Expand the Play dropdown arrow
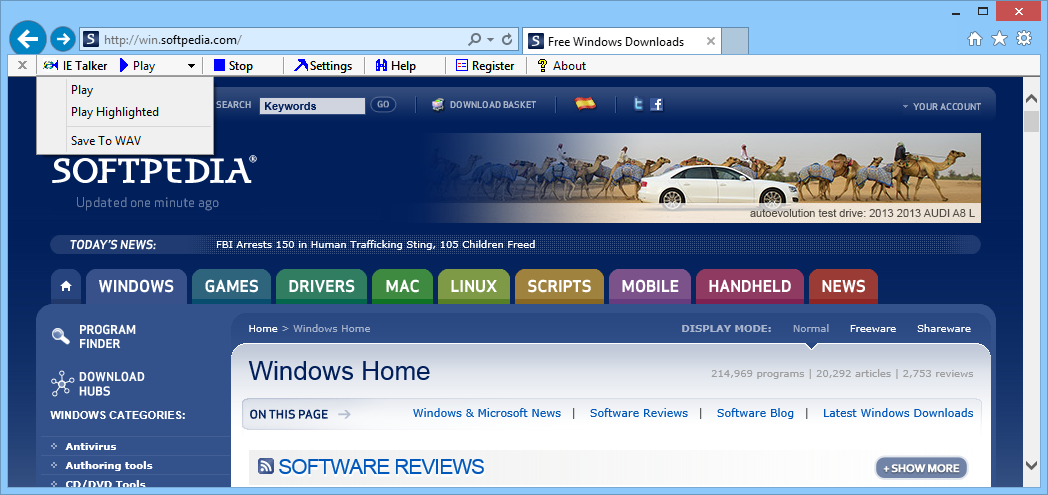Viewport: 1048px width, 495px height. pos(191,66)
